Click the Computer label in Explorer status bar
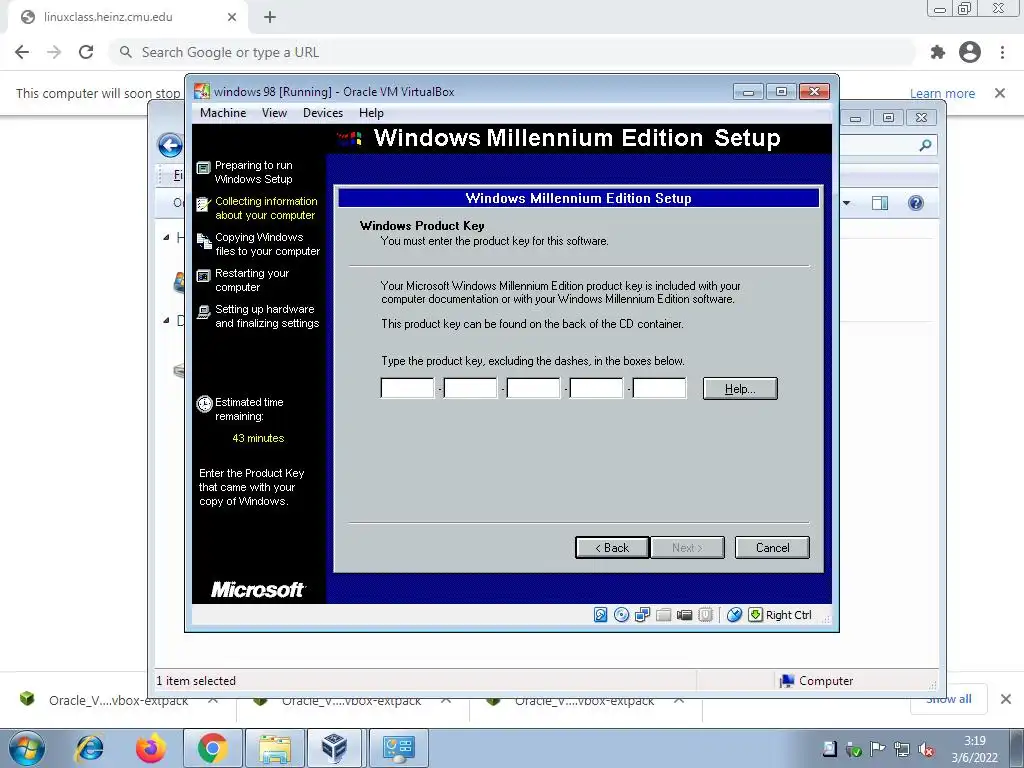 825,681
